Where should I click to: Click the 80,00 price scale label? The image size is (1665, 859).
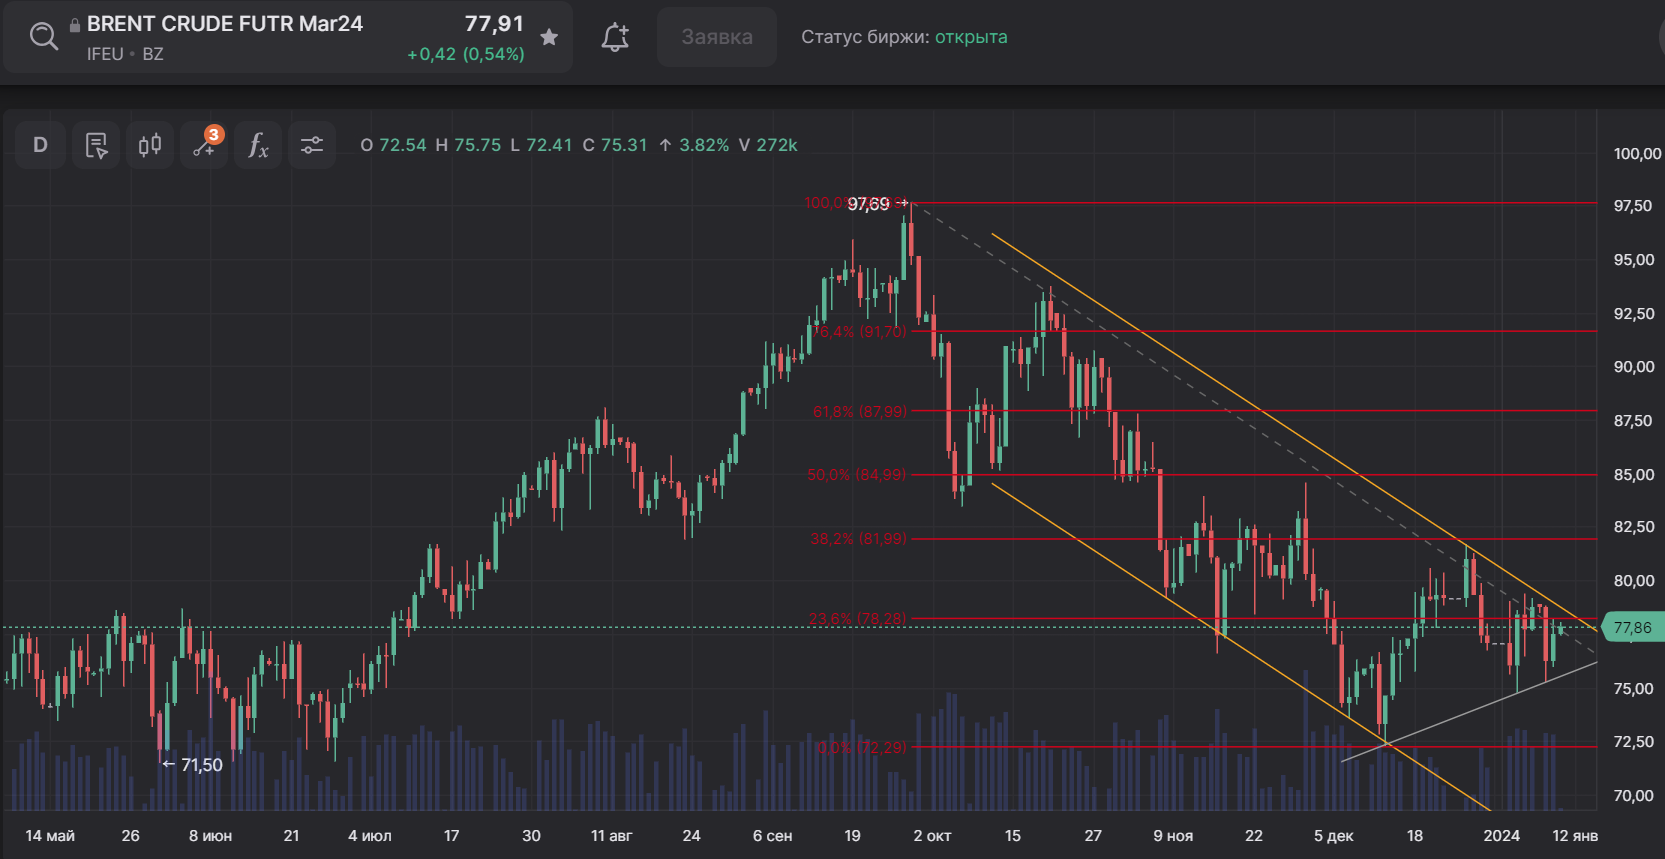1633,581
